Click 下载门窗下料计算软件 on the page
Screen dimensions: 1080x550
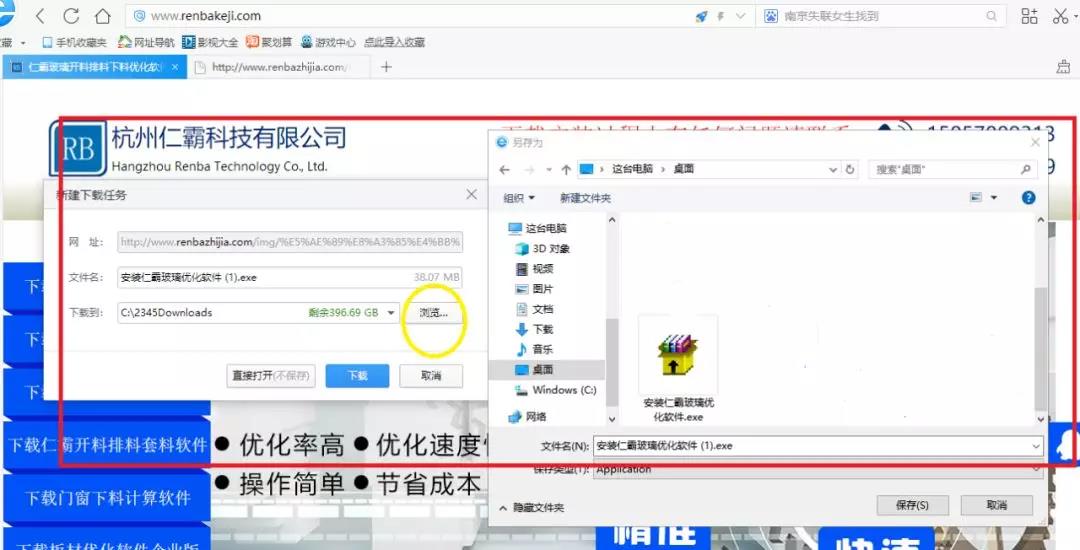click(x=107, y=497)
